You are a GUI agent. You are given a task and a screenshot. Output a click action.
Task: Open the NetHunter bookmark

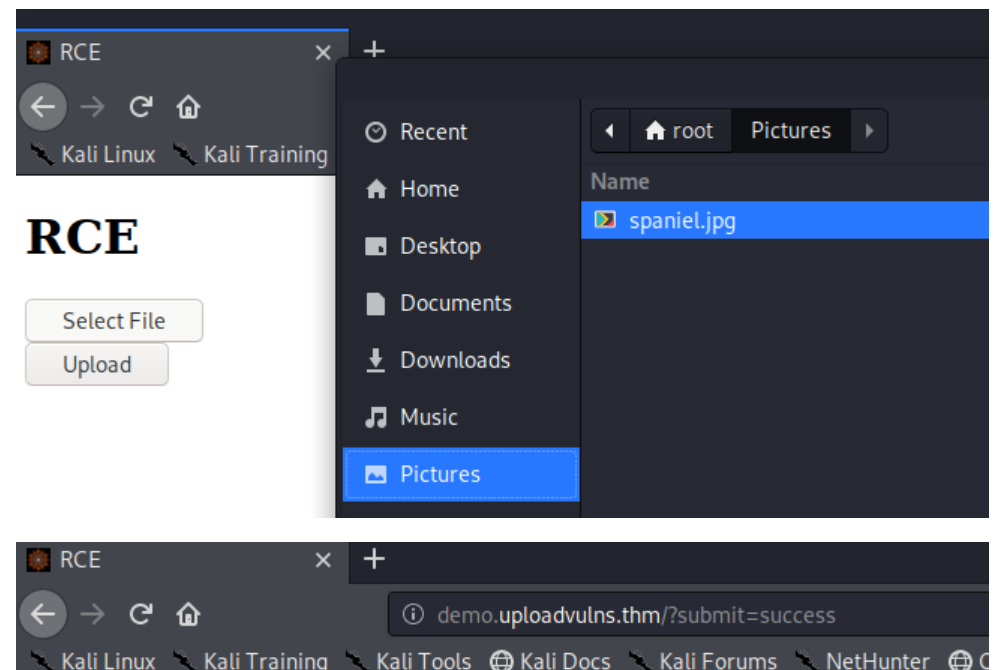(x=864, y=660)
